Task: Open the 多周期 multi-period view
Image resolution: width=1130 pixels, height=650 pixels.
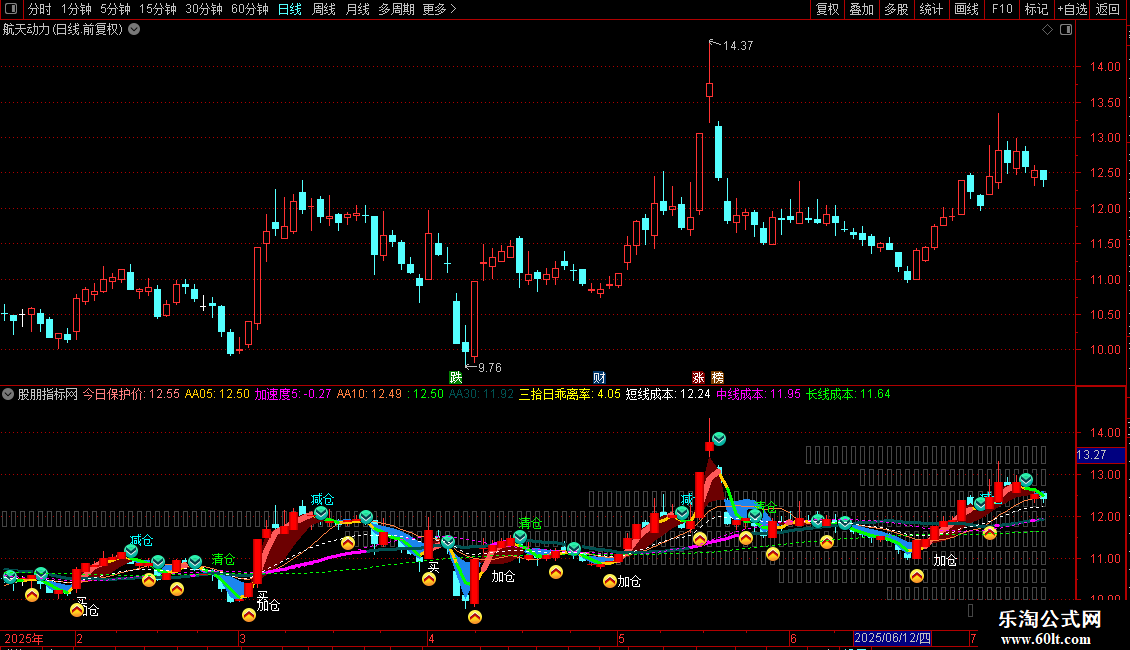Action: [x=396, y=9]
